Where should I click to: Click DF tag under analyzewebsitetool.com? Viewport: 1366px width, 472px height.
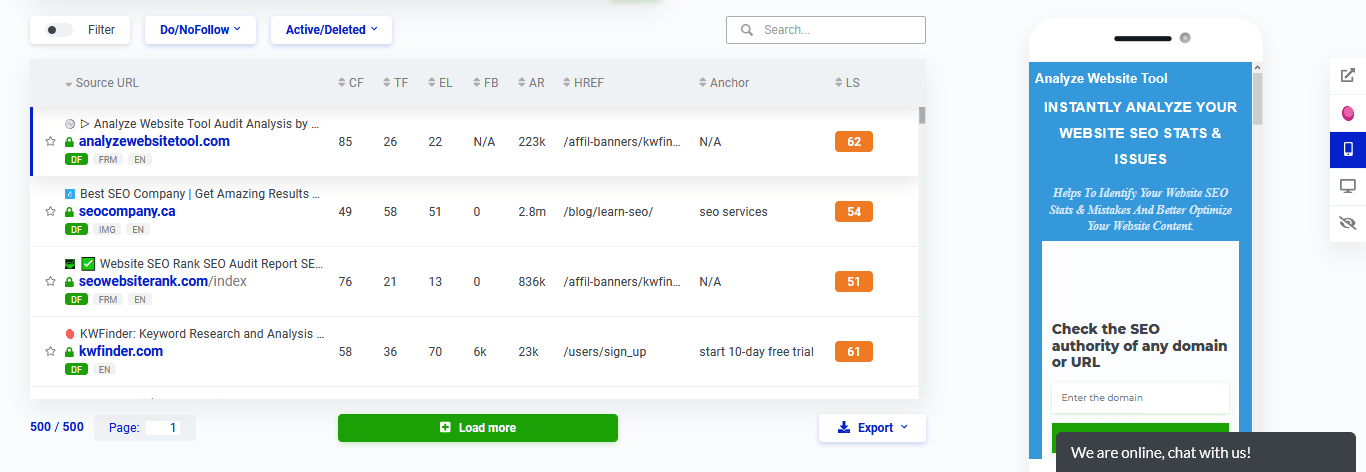[x=76, y=159]
